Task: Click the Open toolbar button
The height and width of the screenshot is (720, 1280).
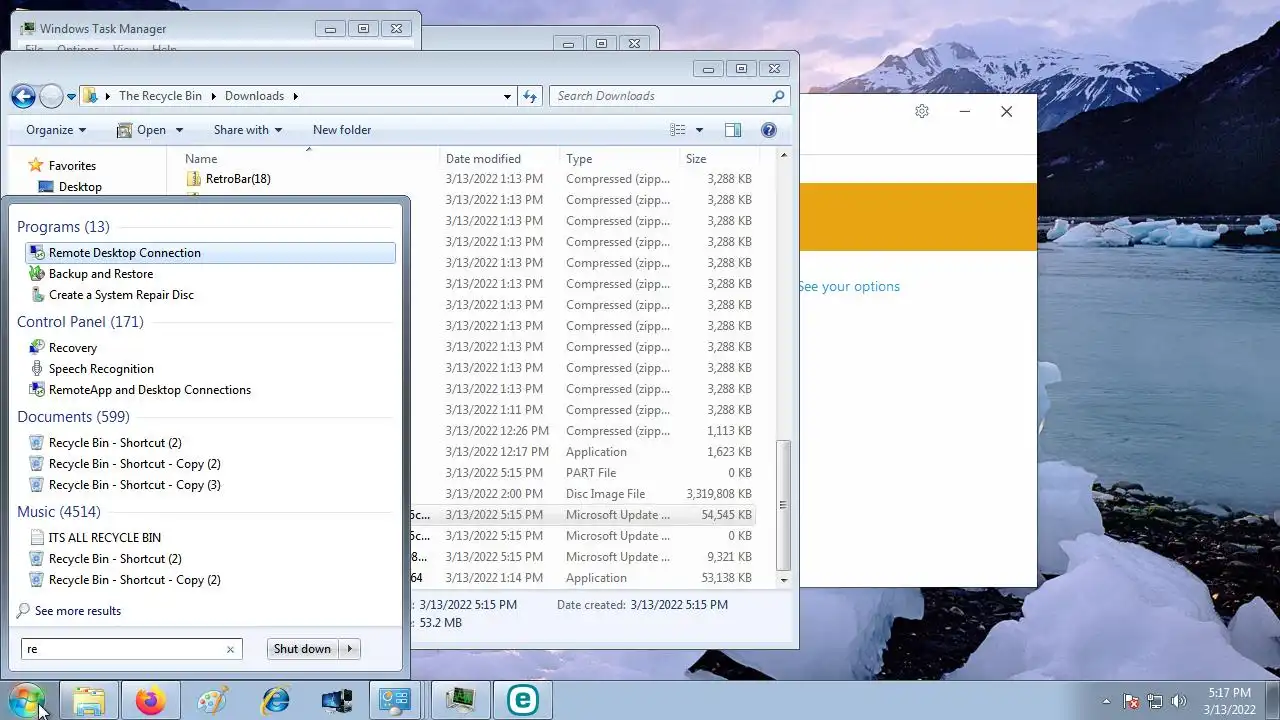Action: point(142,130)
